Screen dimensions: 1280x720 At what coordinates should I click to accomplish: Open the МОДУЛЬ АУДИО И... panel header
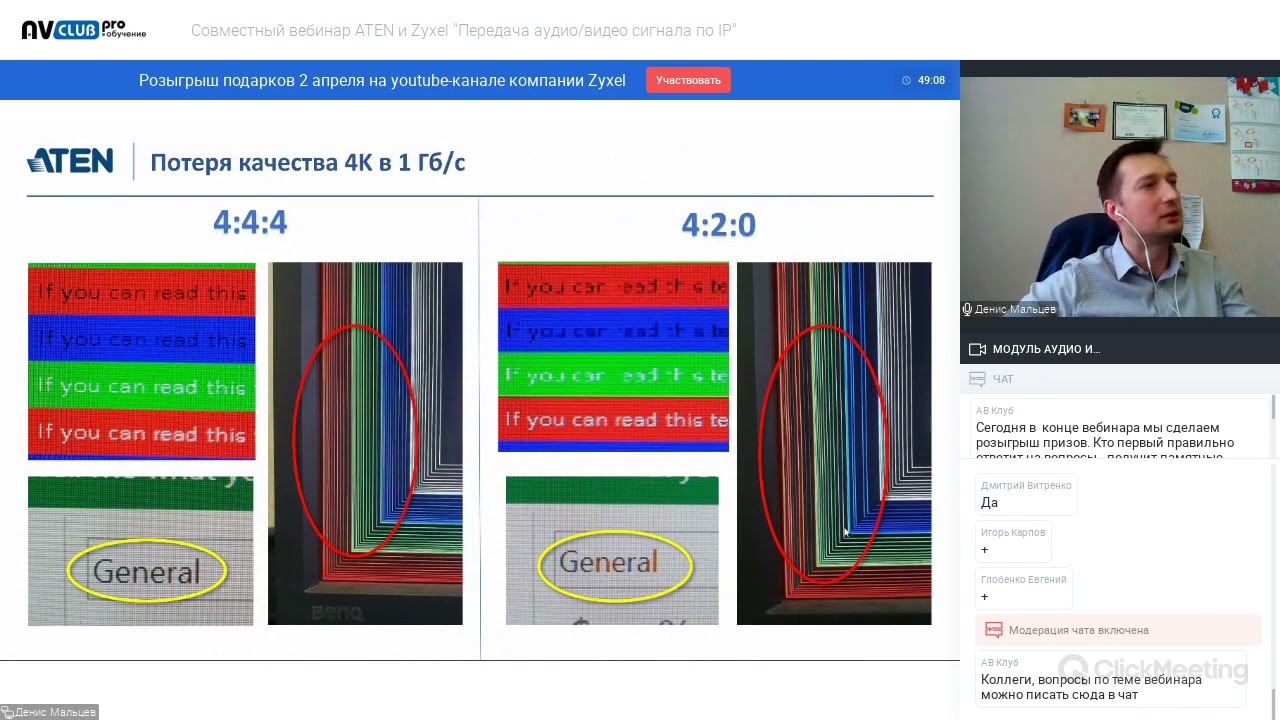tap(1120, 349)
